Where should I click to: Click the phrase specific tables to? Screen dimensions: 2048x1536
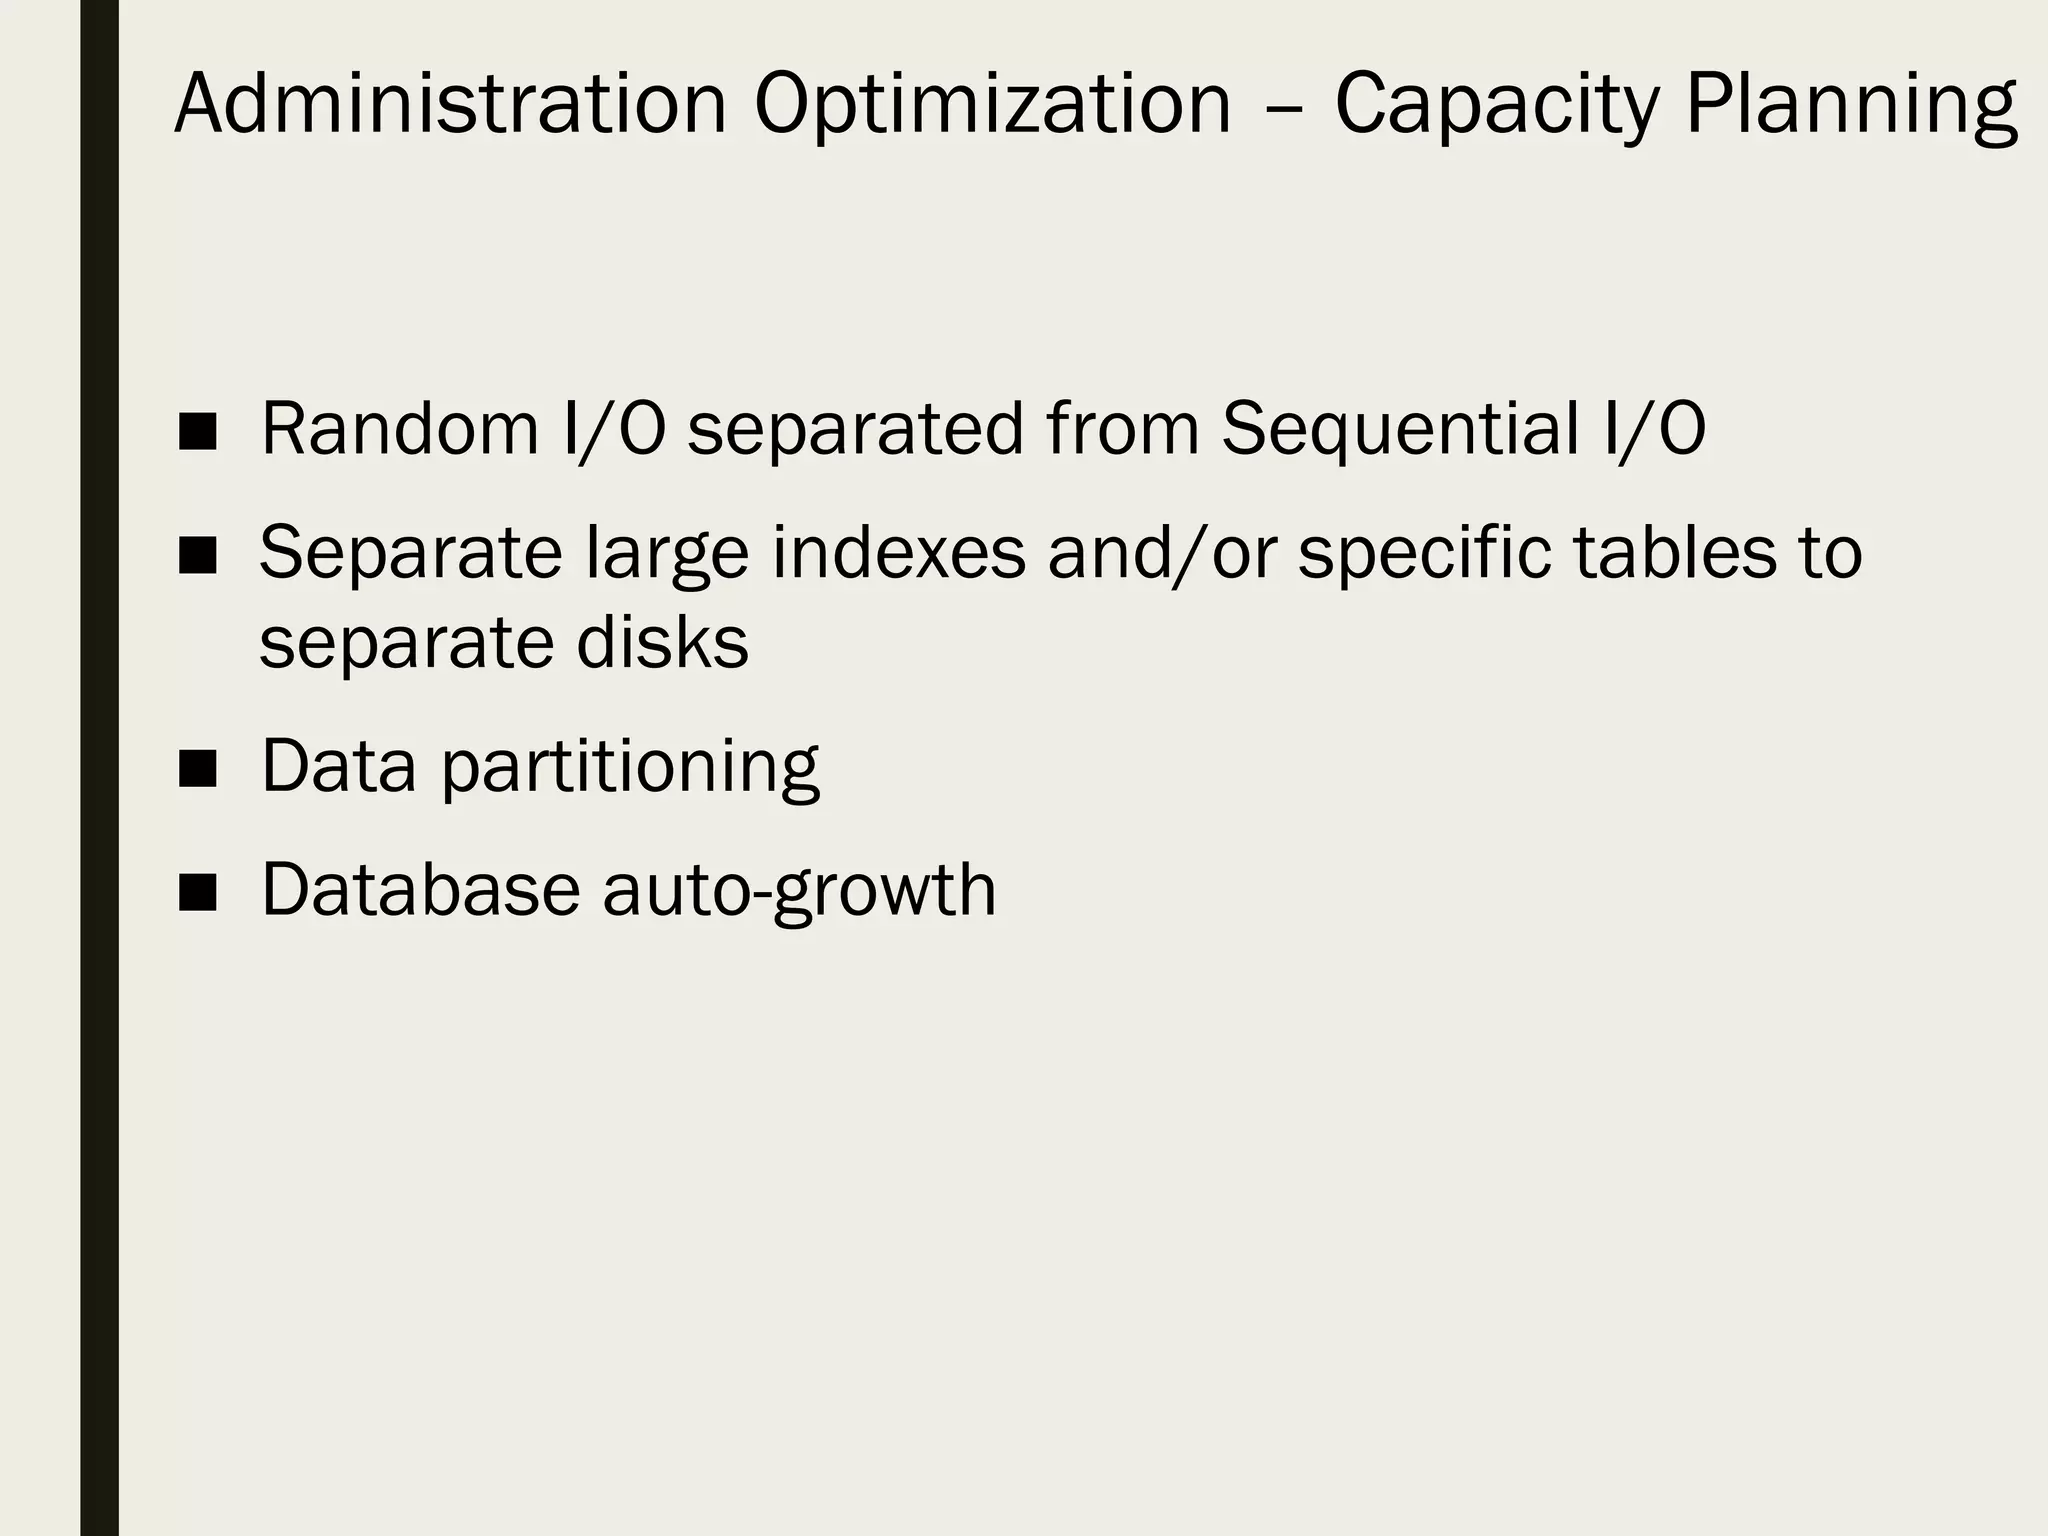click(x=1580, y=553)
